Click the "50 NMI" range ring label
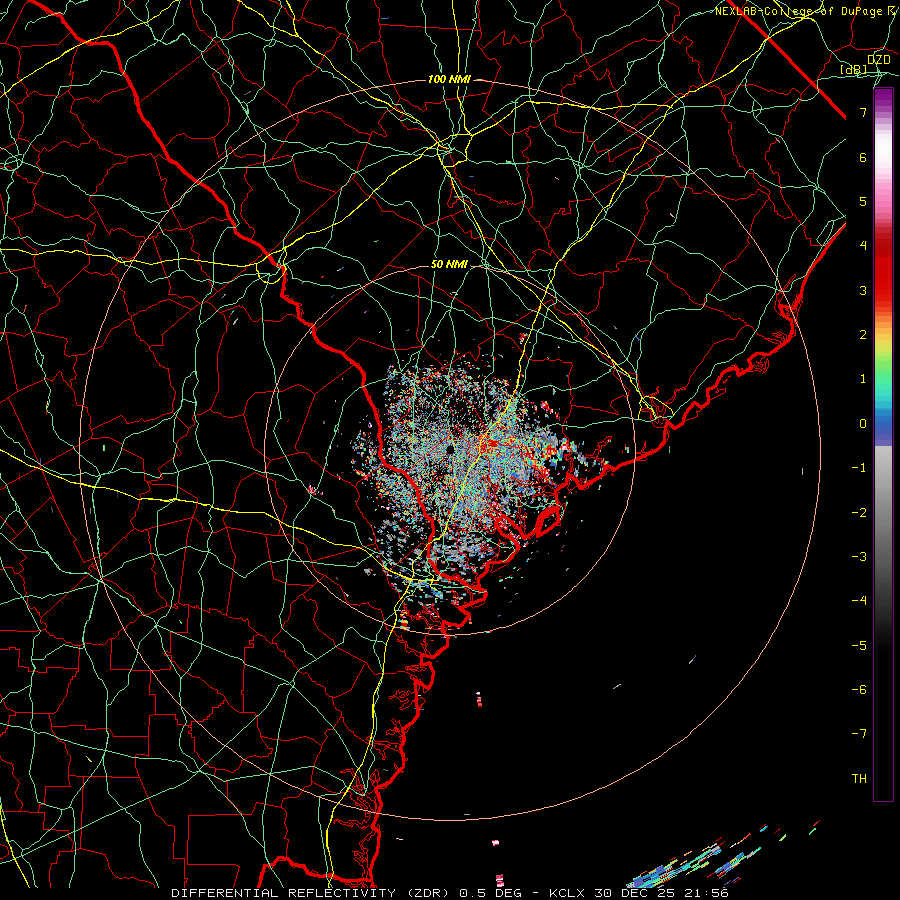The width and height of the screenshot is (900, 900). (449, 265)
